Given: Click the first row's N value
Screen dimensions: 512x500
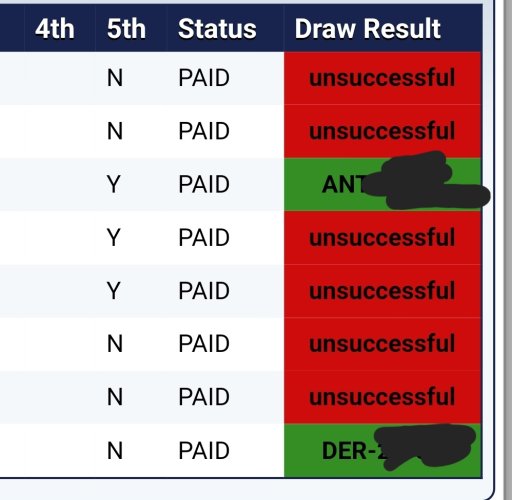Looking at the screenshot, I should pos(115,78).
